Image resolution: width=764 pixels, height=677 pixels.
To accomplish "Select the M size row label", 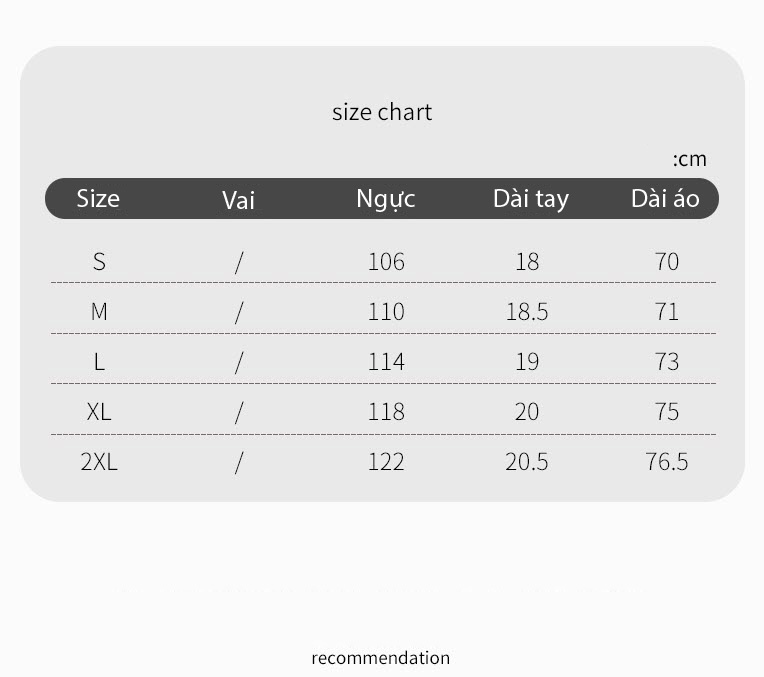I will tap(99, 311).
